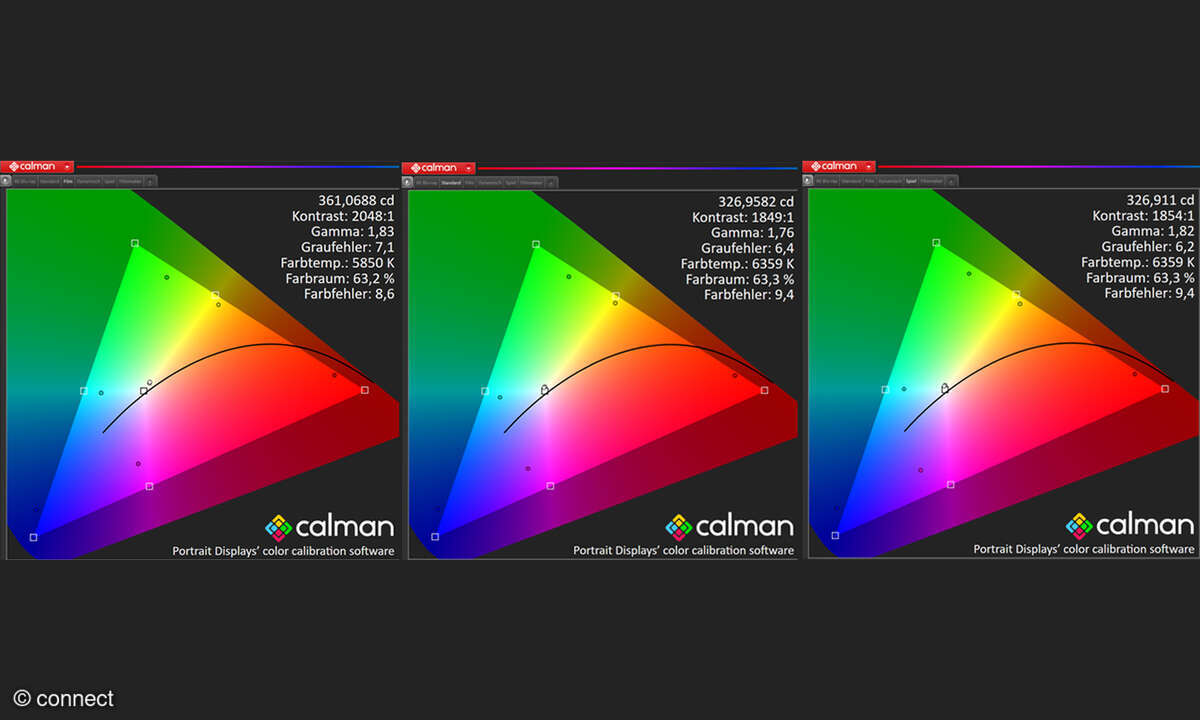Switch to Dynamisch tab in left panel

pyautogui.click(x=88, y=182)
